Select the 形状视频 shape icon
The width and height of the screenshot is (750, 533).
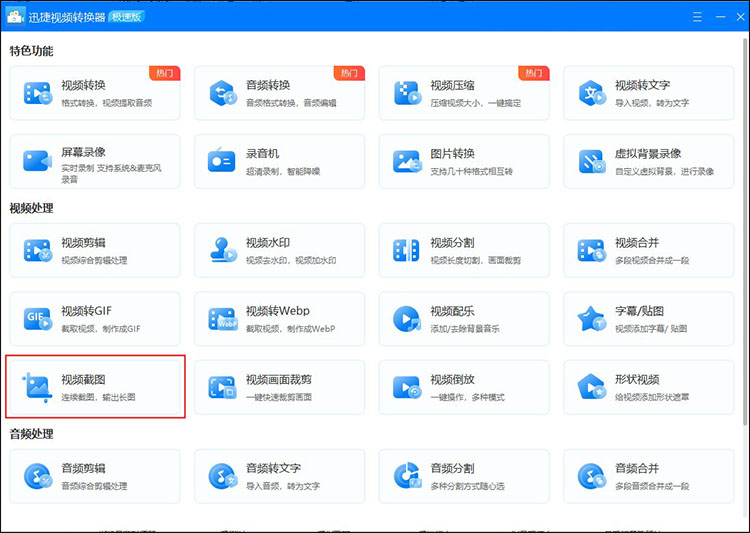(592, 387)
